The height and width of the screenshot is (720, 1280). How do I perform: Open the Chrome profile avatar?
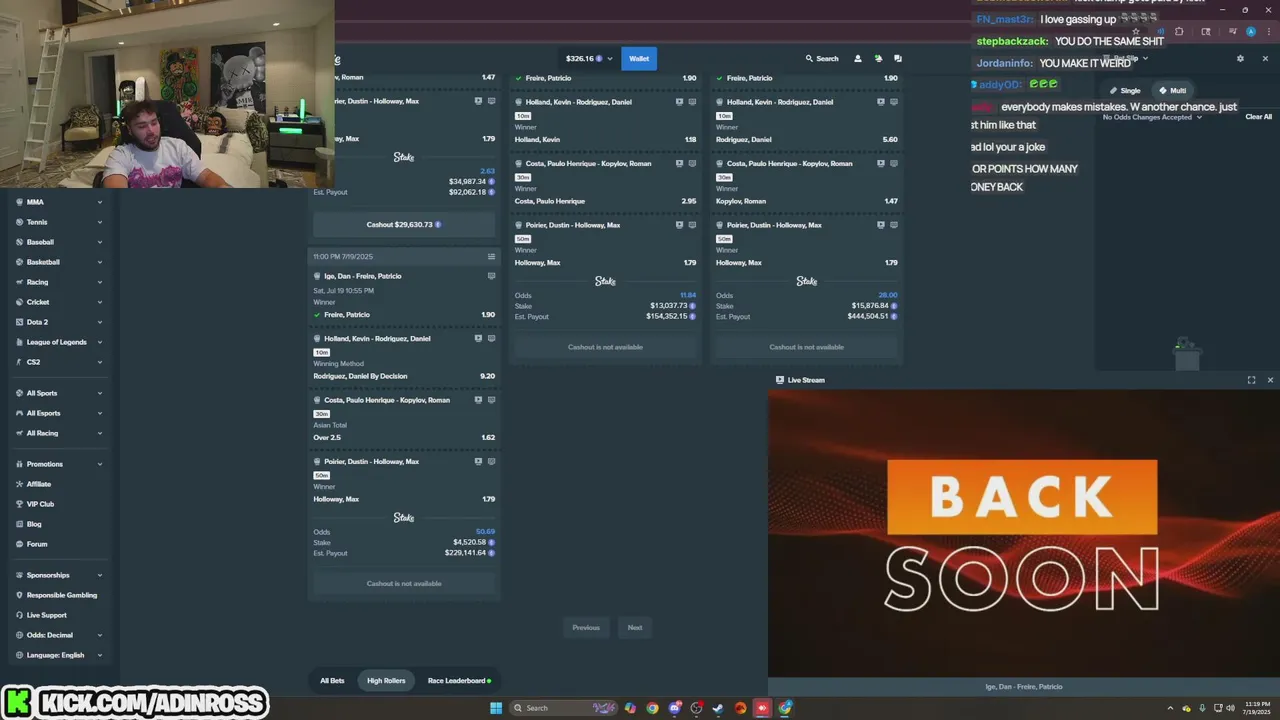tap(1250, 32)
